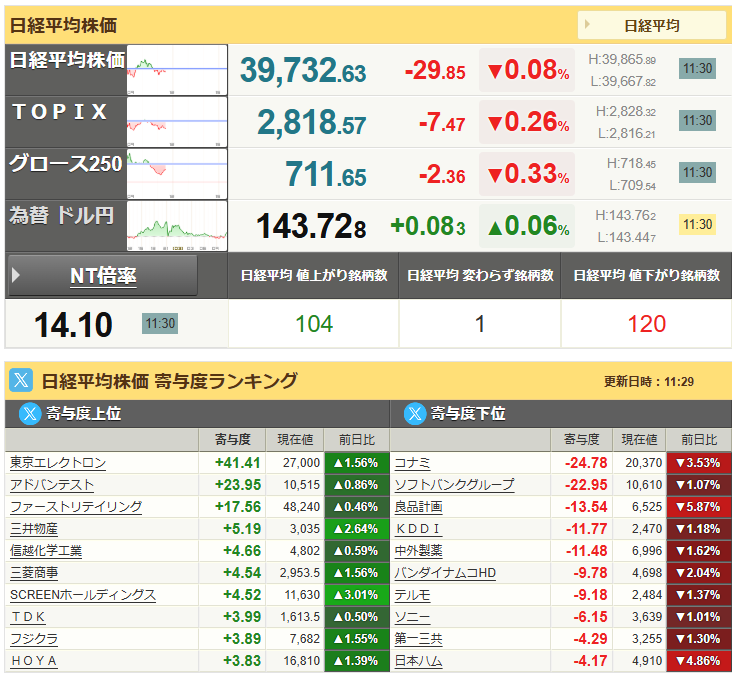Click the 日経平均 値下がり銘柄数 header
This screenshot has height=677, width=736.
(646, 275)
